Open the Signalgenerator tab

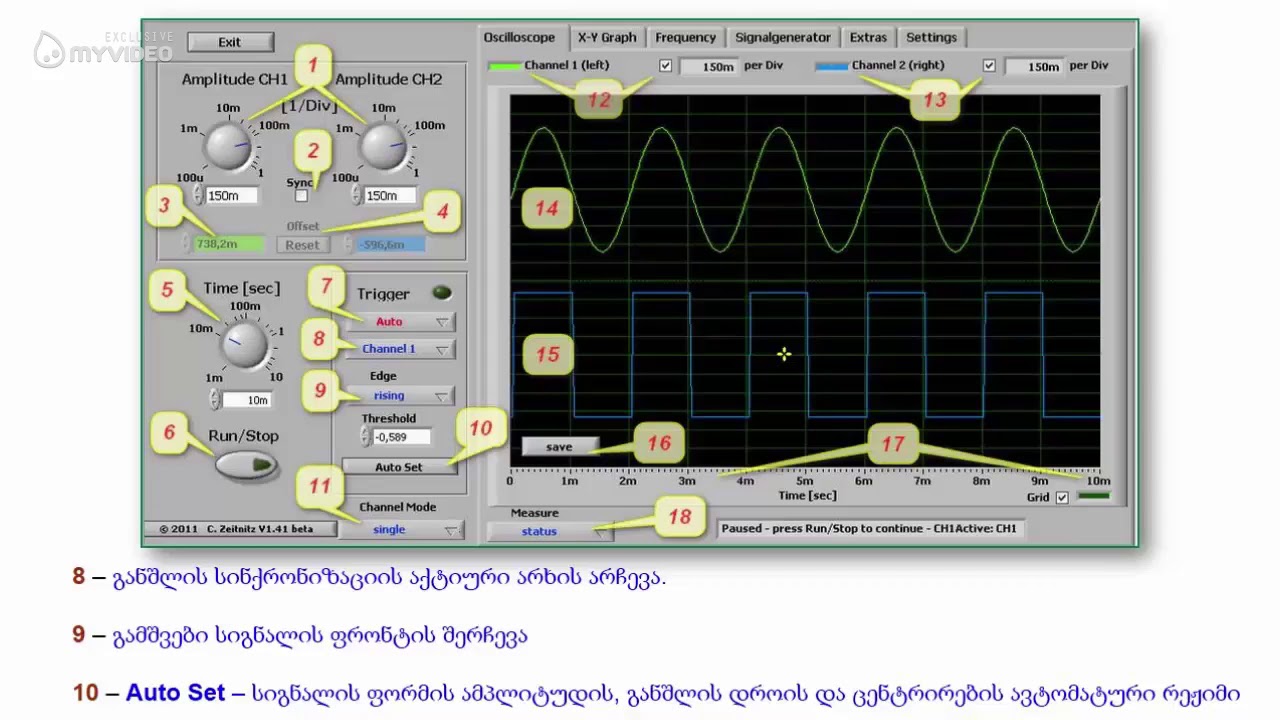click(x=783, y=37)
